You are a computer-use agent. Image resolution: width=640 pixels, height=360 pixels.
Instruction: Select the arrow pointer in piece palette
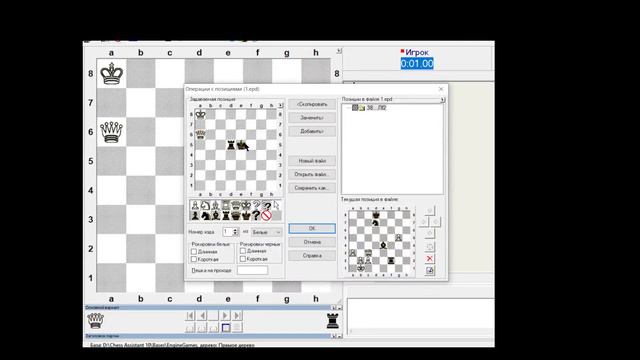(277, 205)
